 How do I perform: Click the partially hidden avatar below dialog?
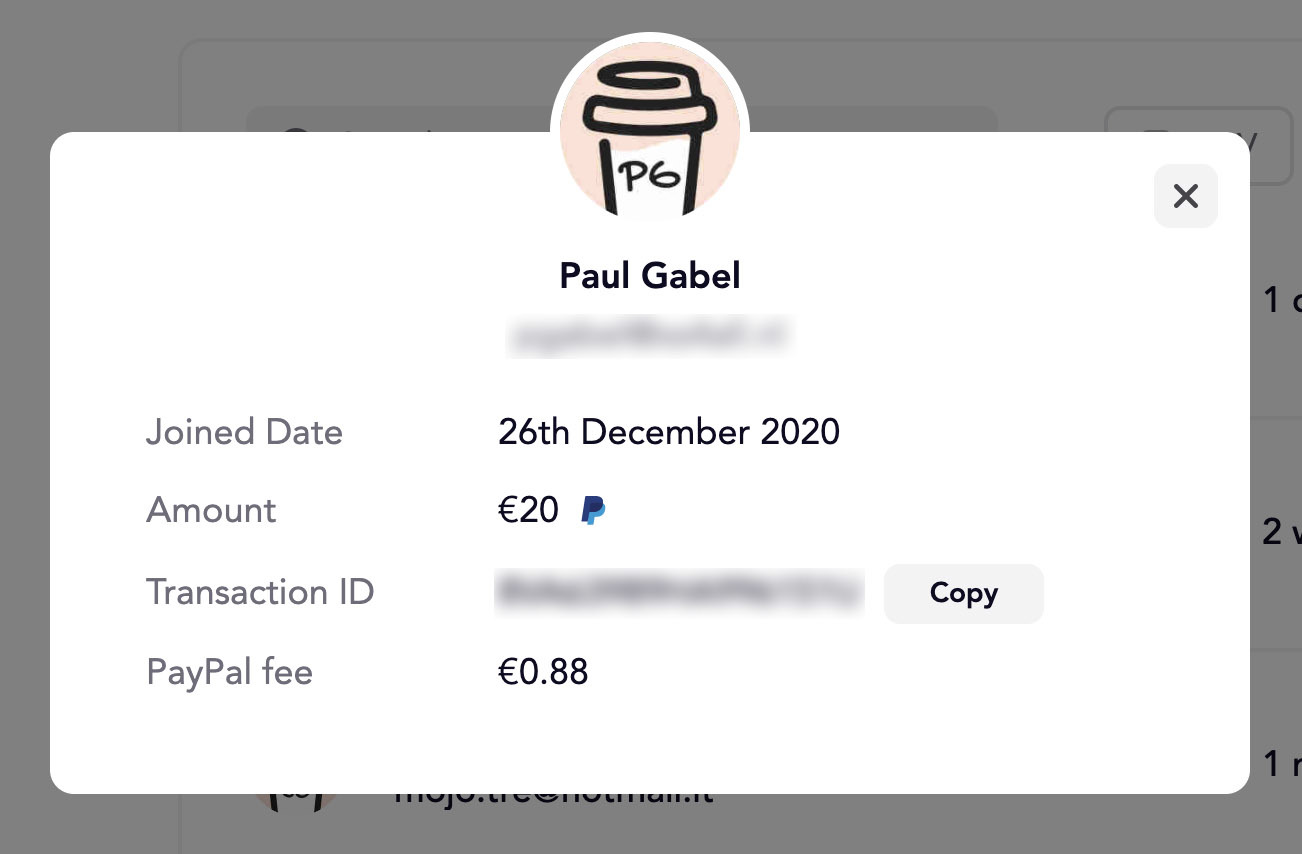coord(294,801)
